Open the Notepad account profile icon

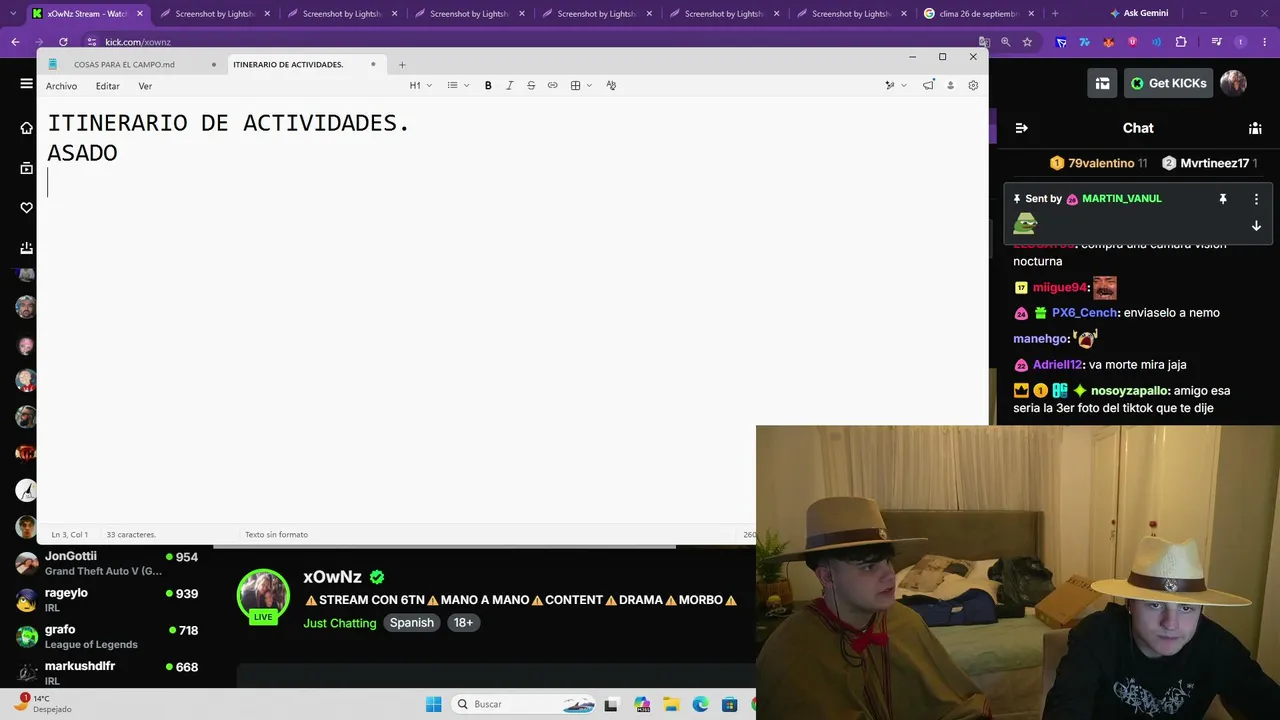950,86
